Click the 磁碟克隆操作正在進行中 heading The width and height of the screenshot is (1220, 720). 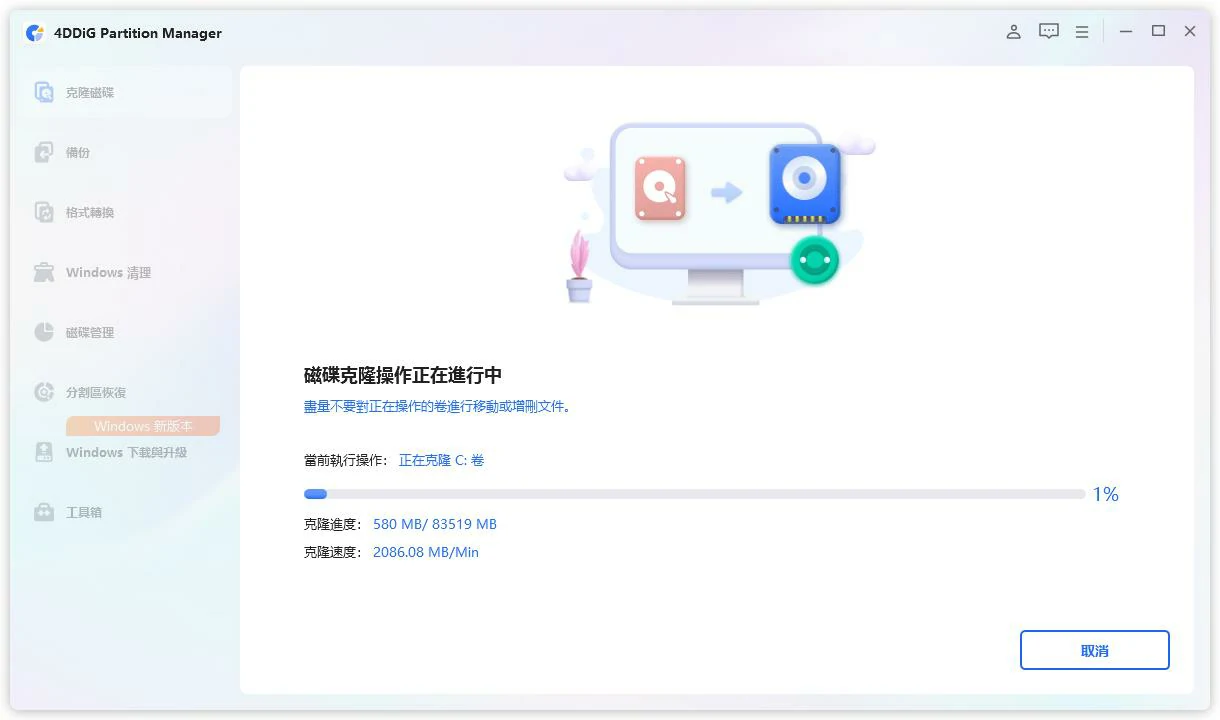[403, 375]
